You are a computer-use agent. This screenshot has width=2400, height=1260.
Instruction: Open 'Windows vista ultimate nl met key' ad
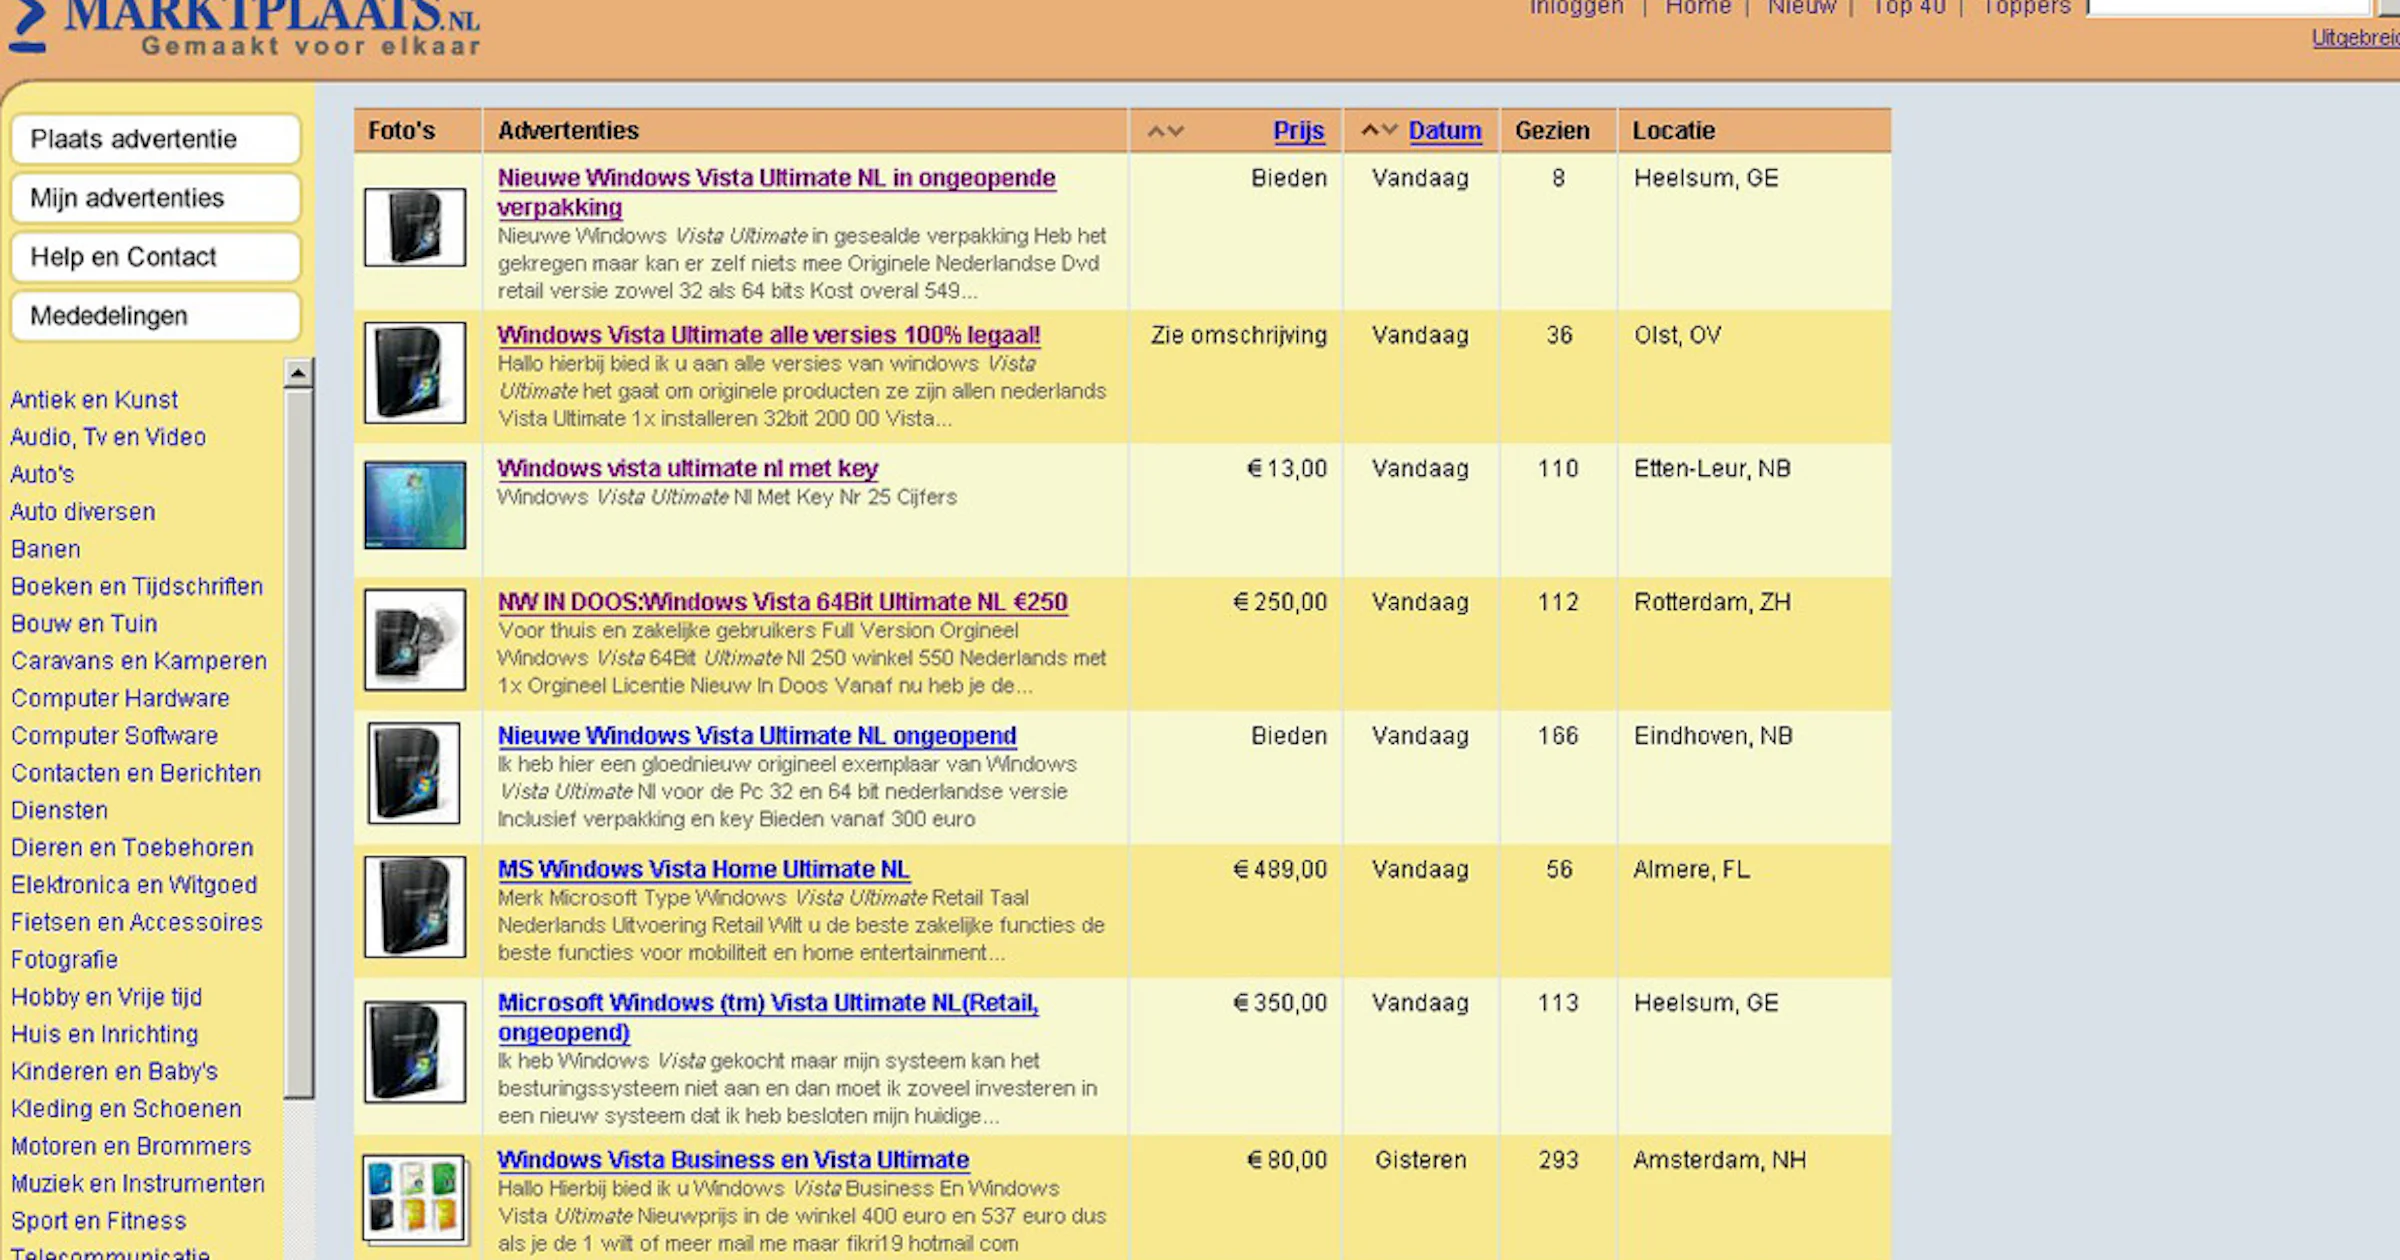coord(688,468)
